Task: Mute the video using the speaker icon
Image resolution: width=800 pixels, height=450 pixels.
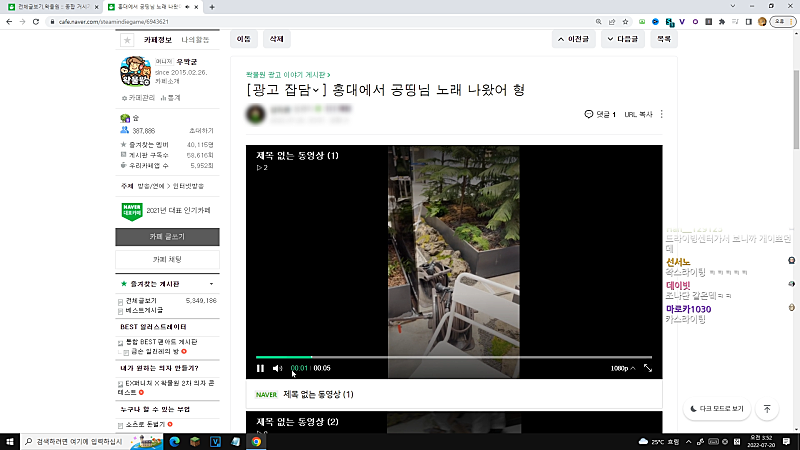Action: (278, 368)
